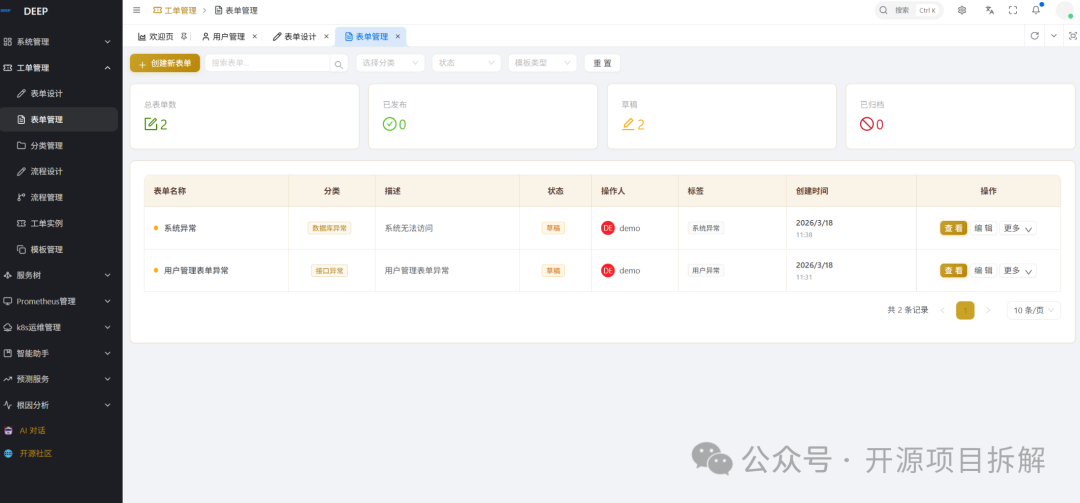This screenshot has width=1080, height=503.
Task: Open the settings gear icon in header
Action: coord(962,10)
